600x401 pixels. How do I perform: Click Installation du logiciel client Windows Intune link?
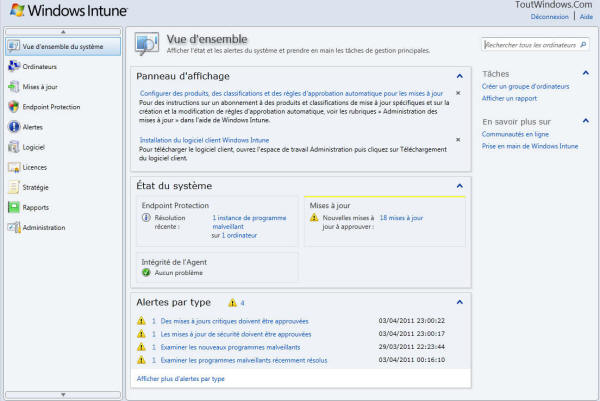click(x=204, y=140)
